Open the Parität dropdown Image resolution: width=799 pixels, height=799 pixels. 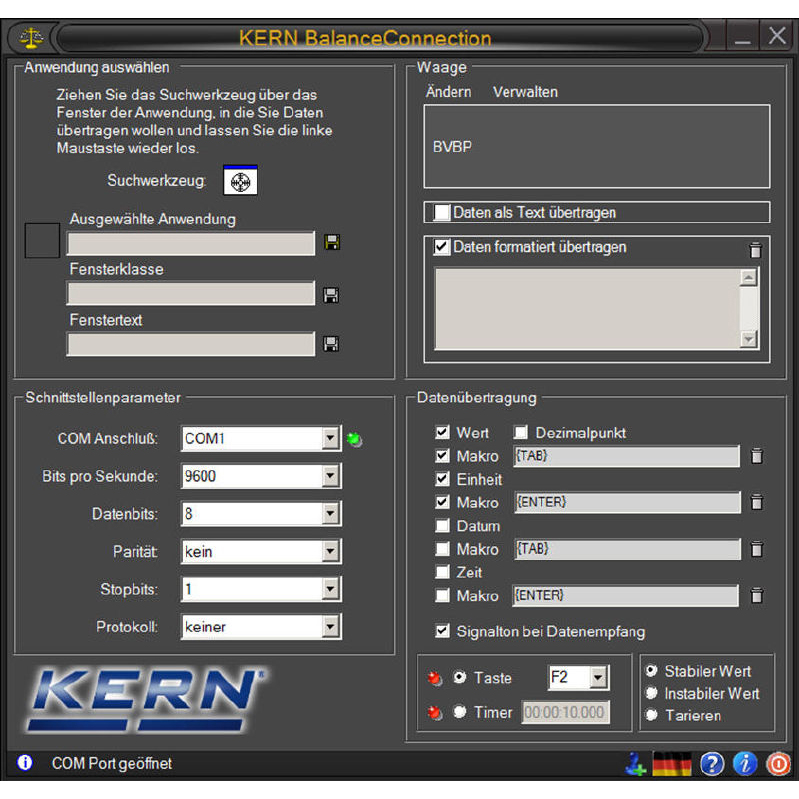pyautogui.click(x=330, y=551)
